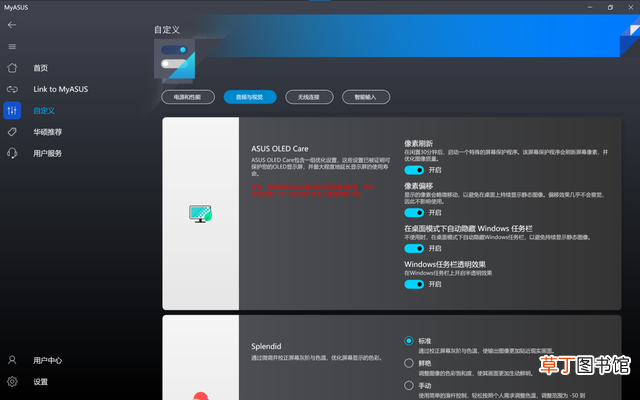Click the 在桌面模式下自动隐藏 Windows 任务栏 heading
Viewport: 640px width, 400px height.
(x=468, y=229)
